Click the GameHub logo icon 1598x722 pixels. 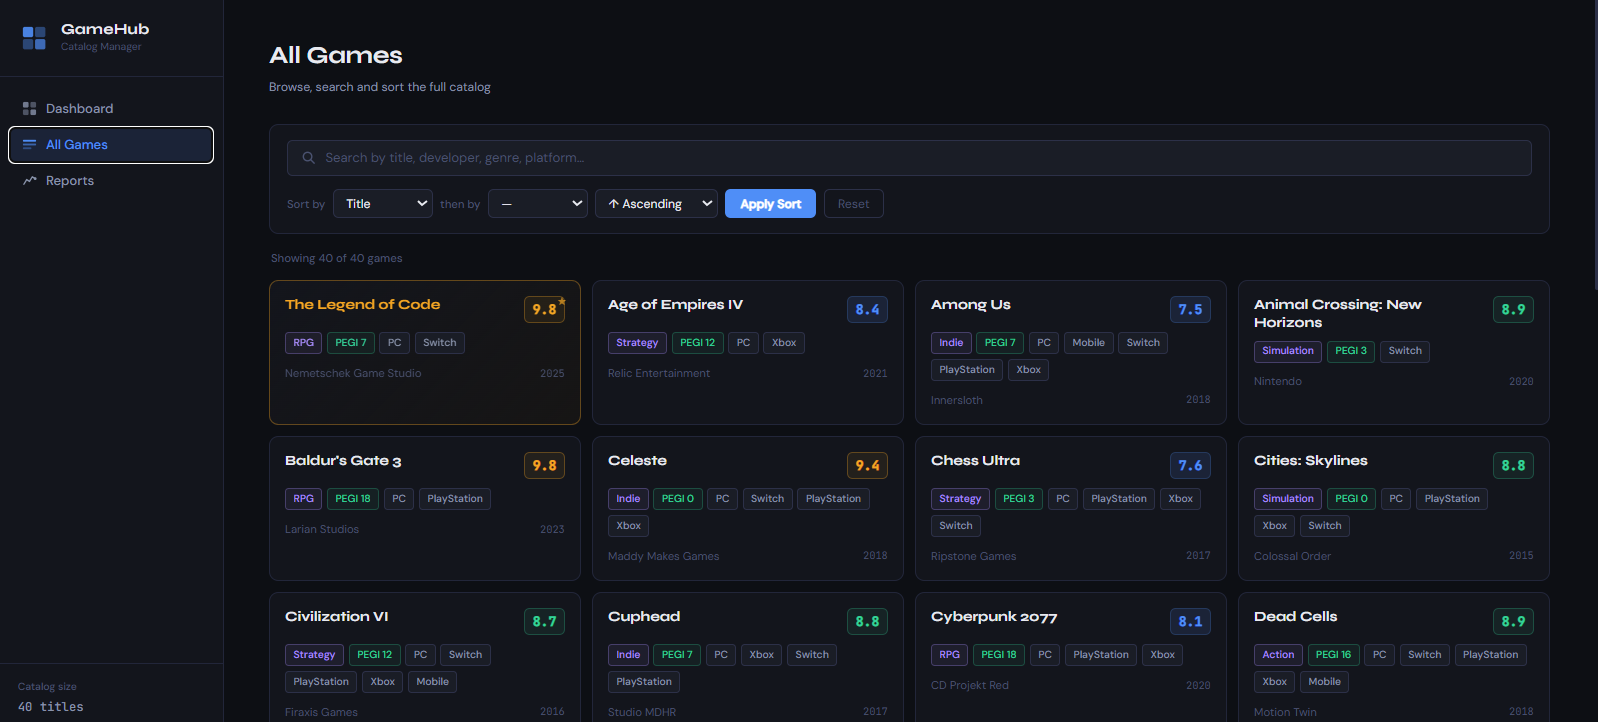click(x=34, y=38)
